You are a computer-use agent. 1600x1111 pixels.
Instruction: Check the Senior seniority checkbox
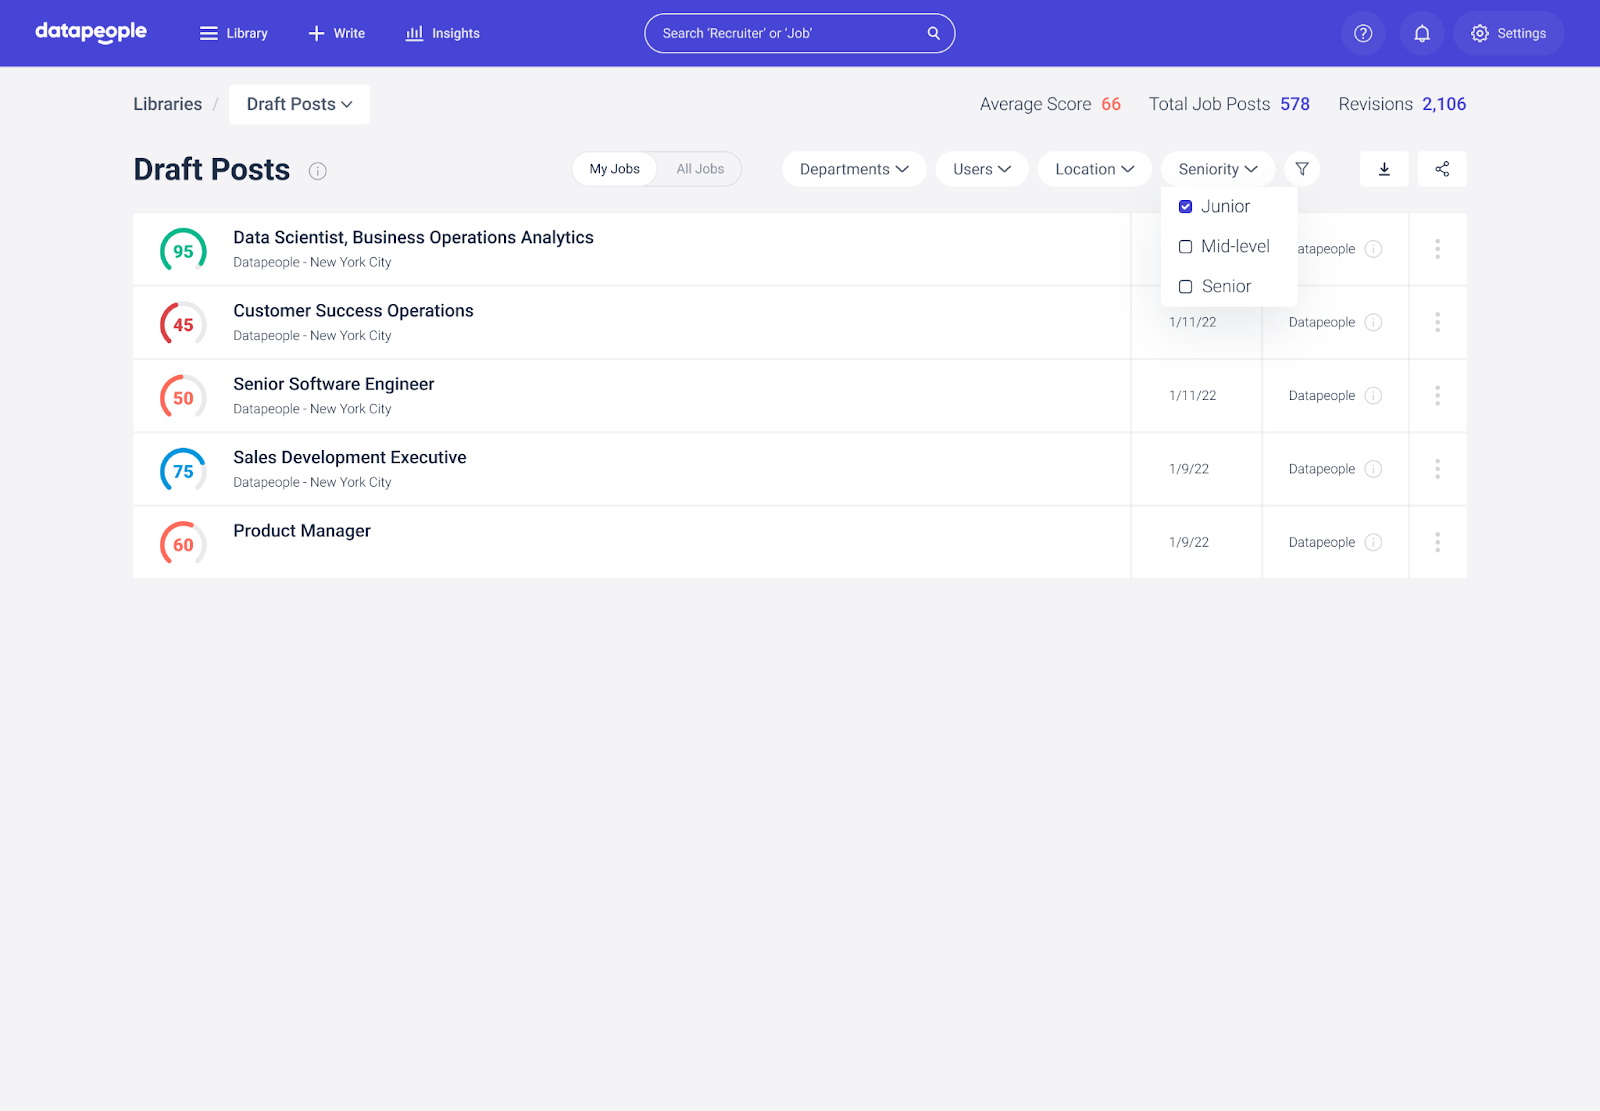(x=1185, y=287)
